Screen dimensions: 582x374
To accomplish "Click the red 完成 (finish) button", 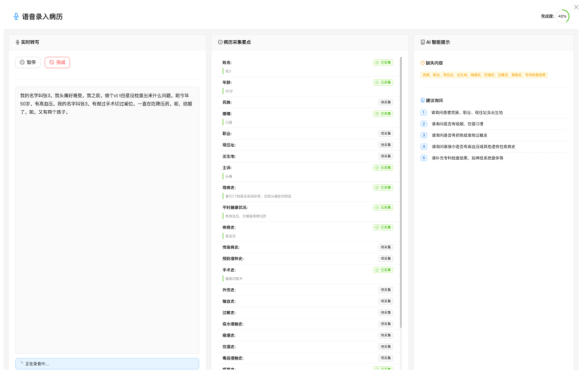I will point(57,62).
